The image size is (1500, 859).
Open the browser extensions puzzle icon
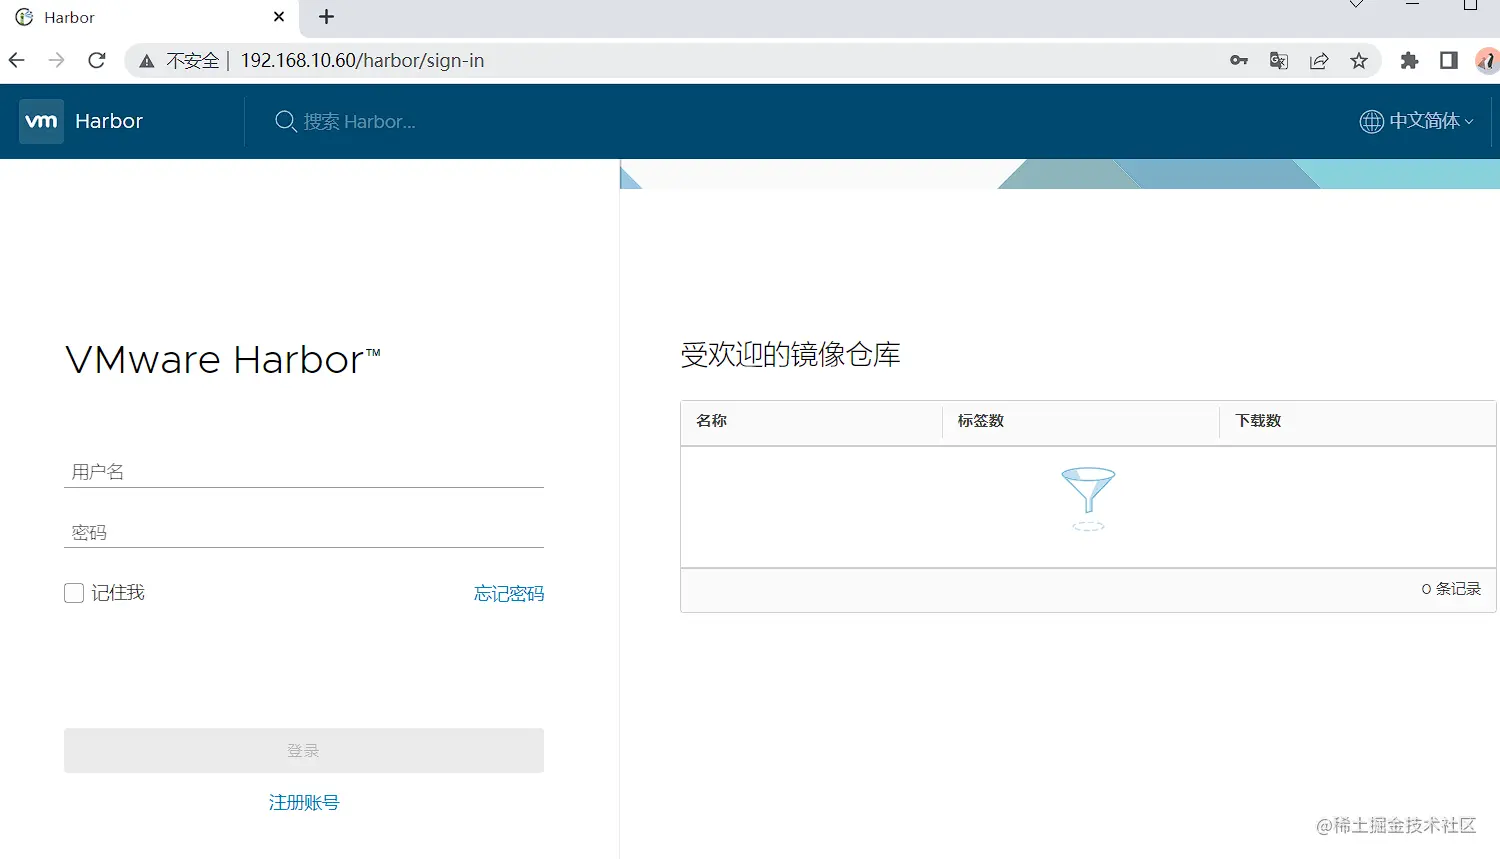coord(1409,60)
